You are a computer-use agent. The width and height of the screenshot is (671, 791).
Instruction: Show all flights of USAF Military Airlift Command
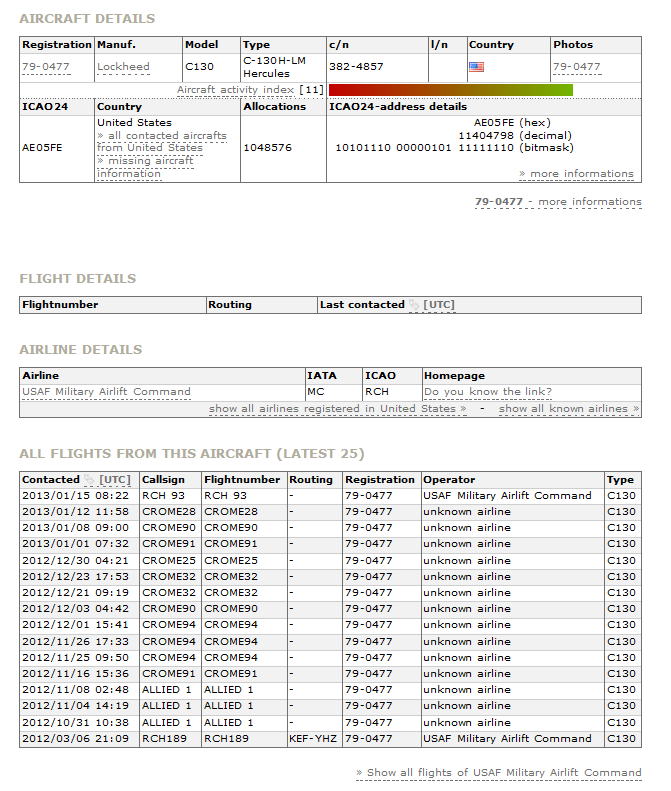tap(499, 773)
